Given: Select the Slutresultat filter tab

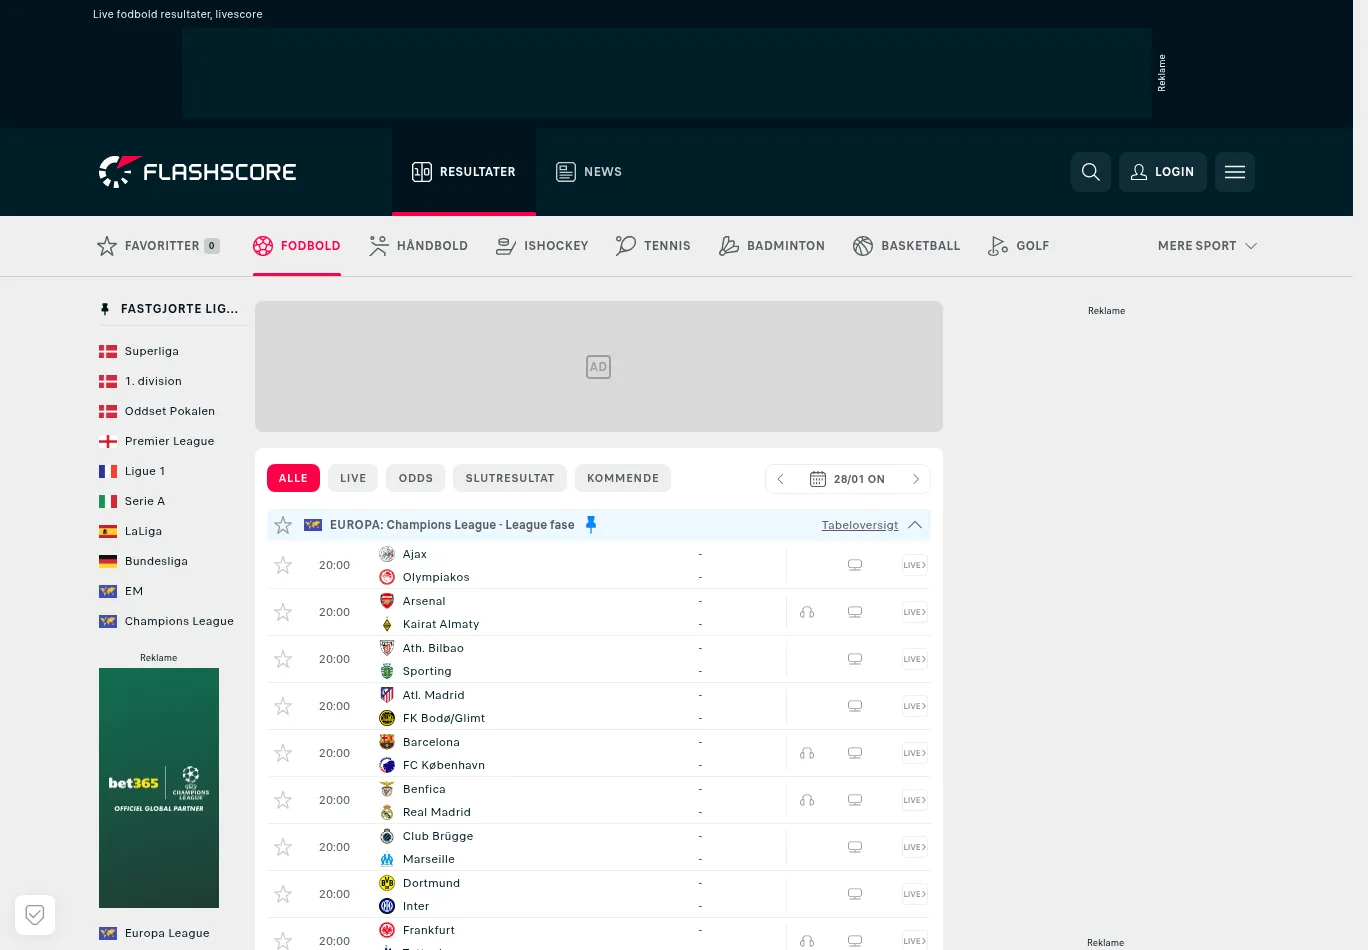Looking at the screenshot, I should pyautogui.click(x=510, y=478).
